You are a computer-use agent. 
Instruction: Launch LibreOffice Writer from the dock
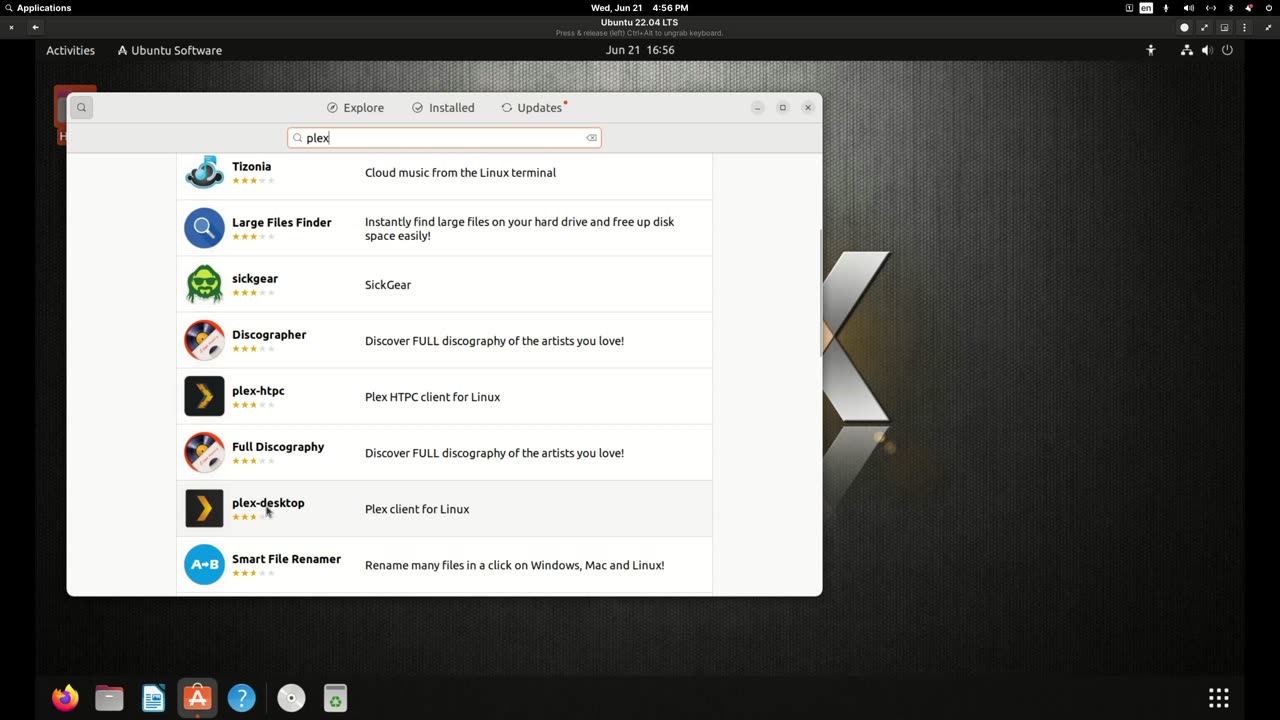tap(153, 697)
